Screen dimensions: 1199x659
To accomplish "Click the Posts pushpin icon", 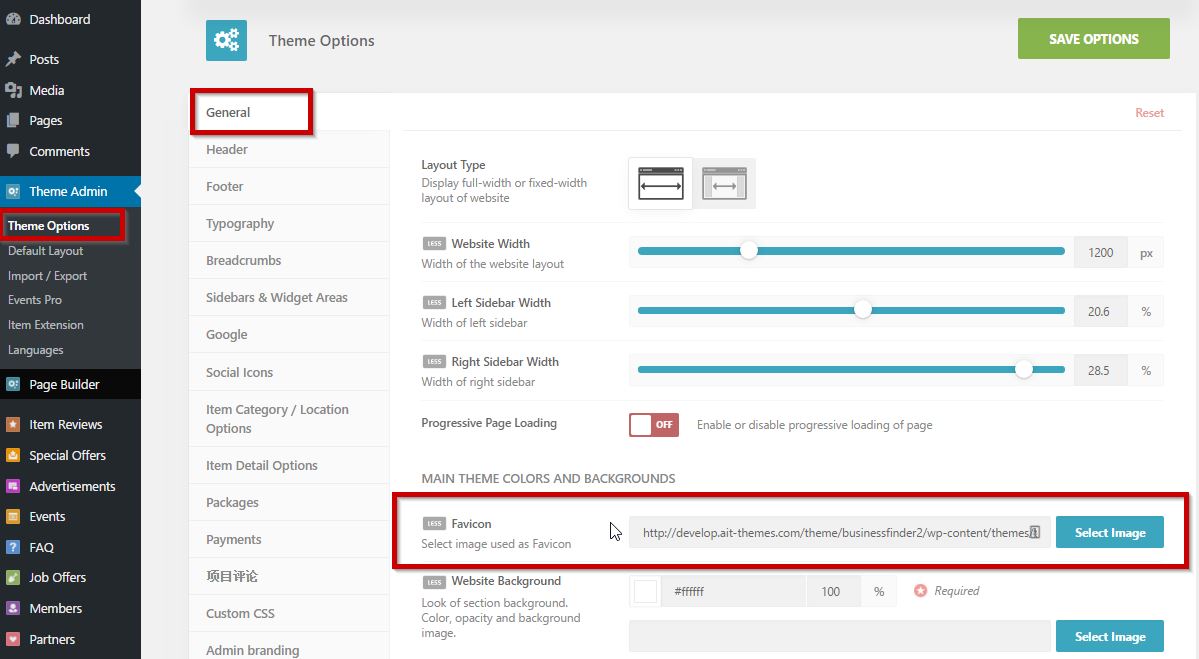I will click(x=13, y=59).
